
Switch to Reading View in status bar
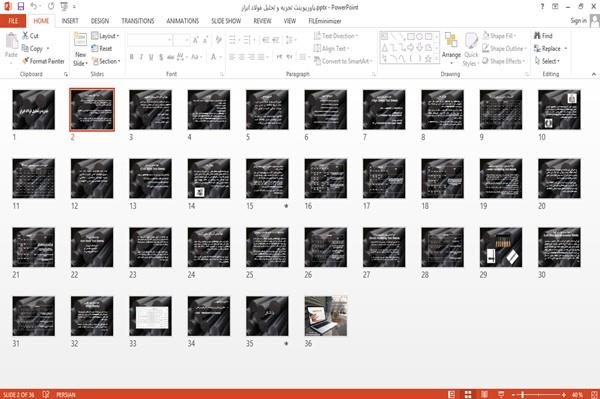(x=484, y=394)
